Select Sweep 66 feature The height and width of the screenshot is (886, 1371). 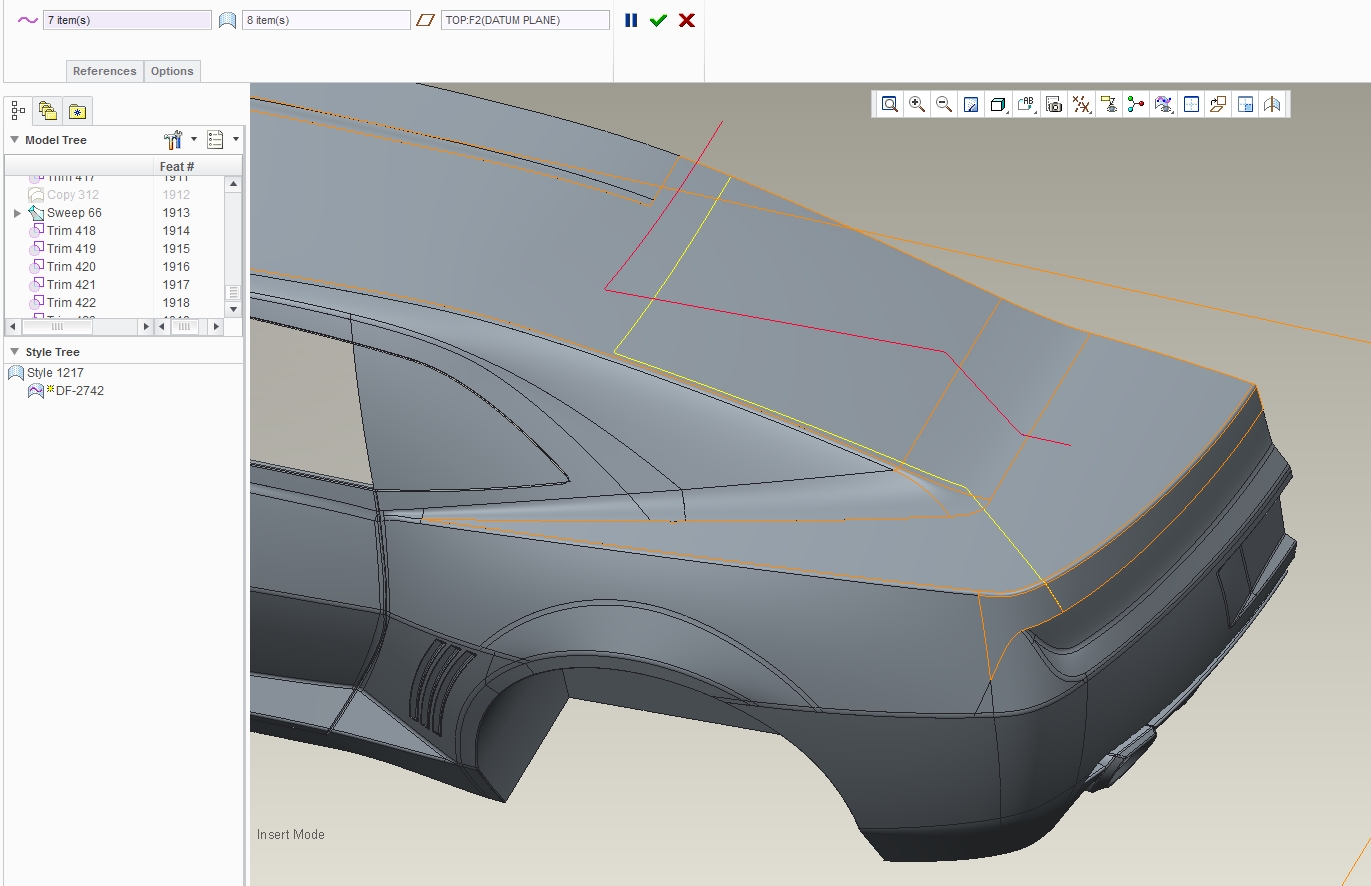click(74, 213)
